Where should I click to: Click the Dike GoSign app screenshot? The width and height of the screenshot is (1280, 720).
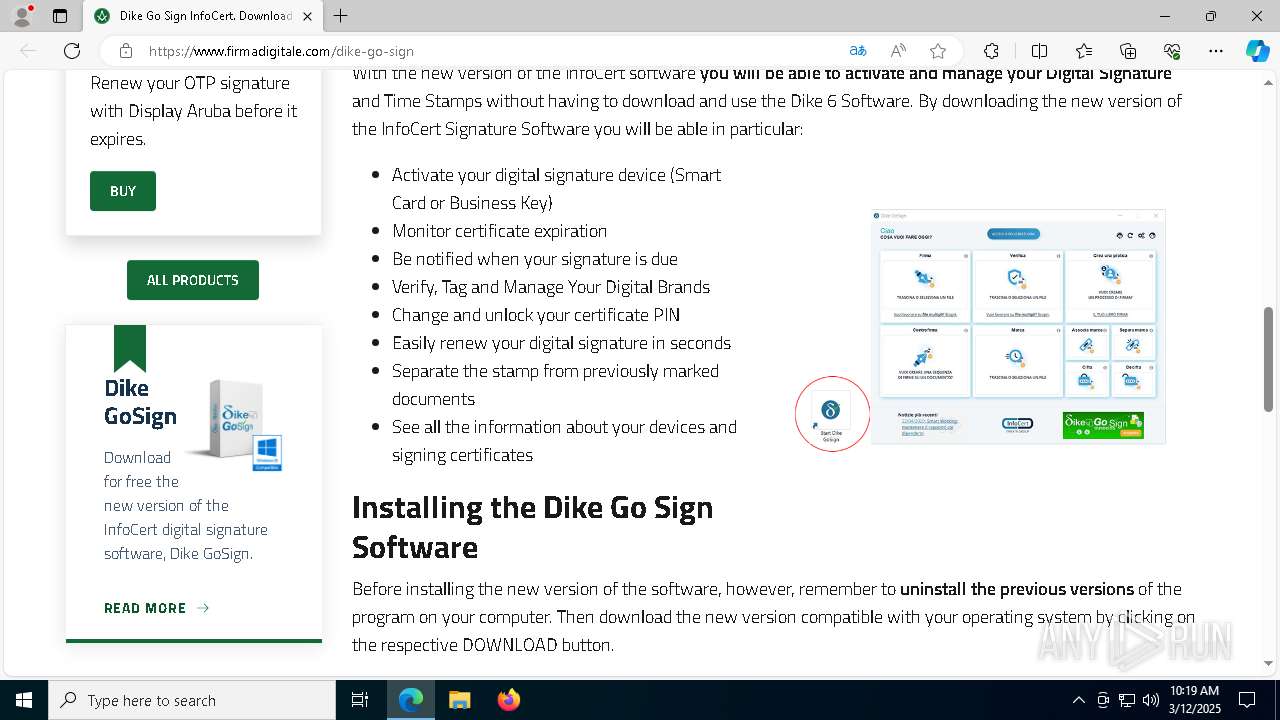1018,326
